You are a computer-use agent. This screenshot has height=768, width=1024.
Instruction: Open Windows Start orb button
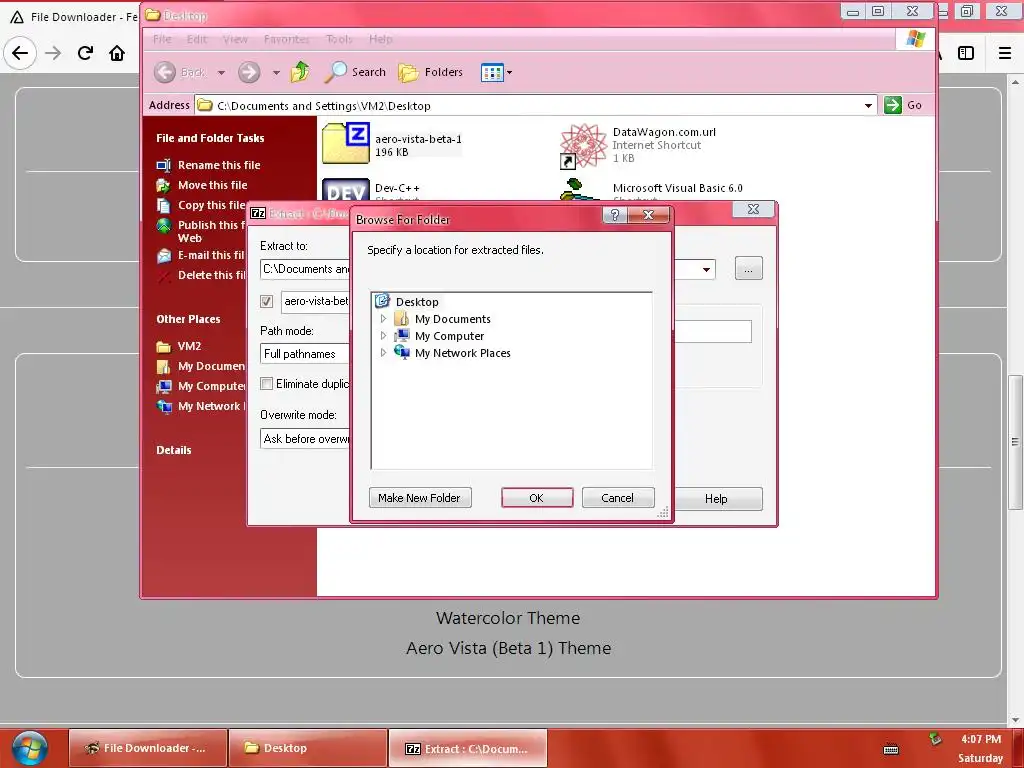click(x=29, y=748)
